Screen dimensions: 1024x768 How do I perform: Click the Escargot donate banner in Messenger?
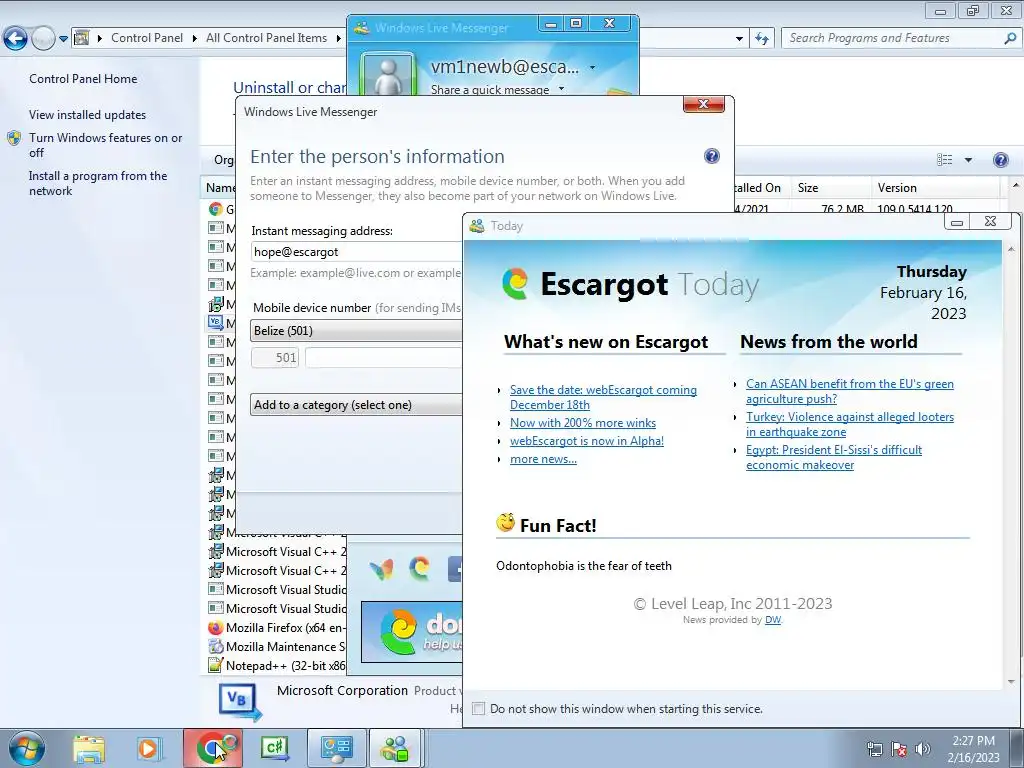click(x=411, y=632)
